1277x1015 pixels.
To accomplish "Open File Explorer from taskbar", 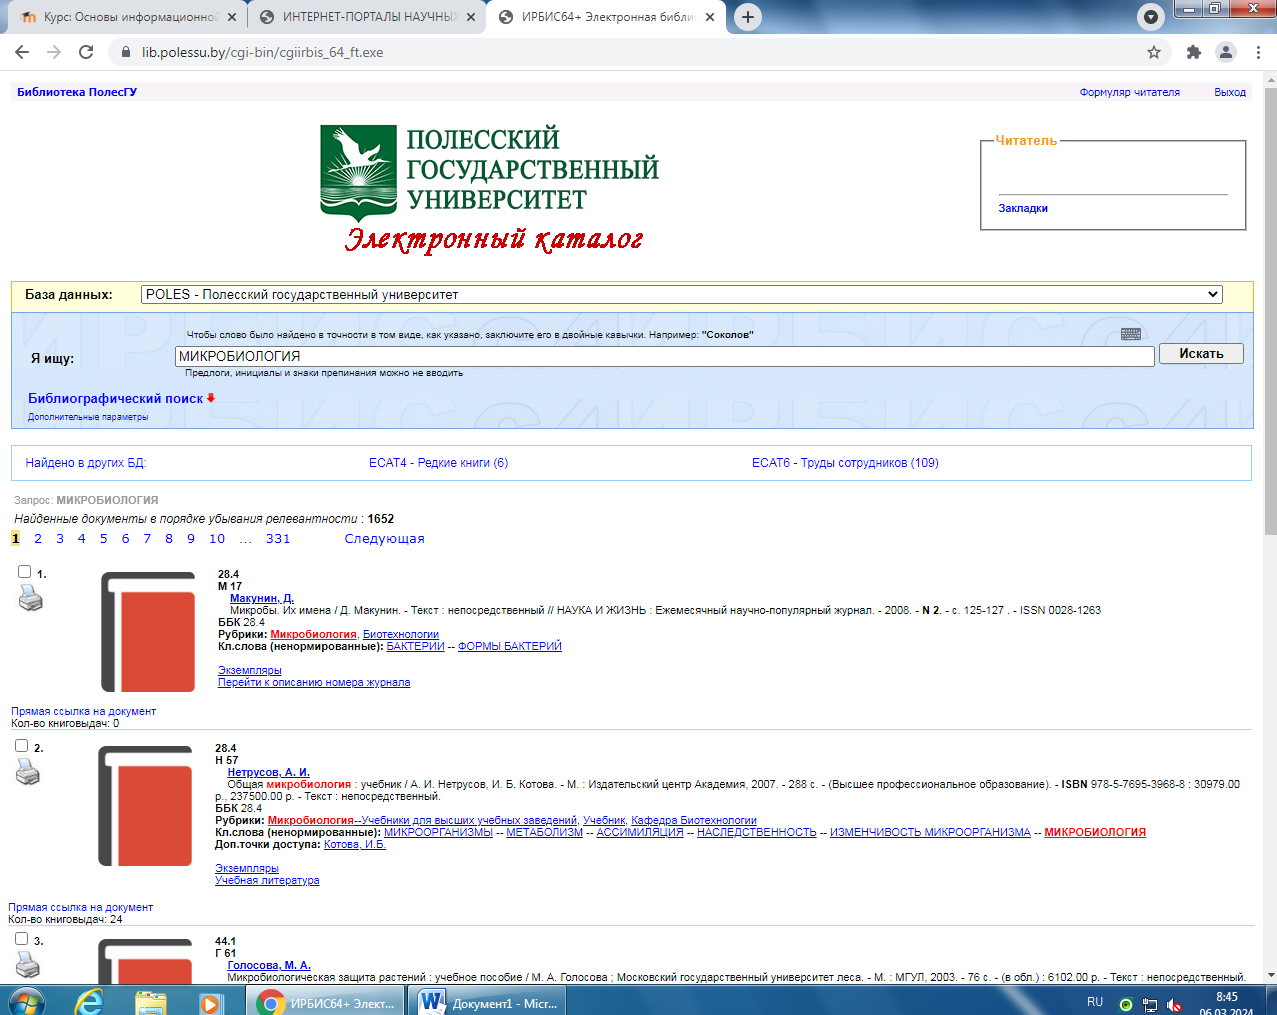I will click(x=150, y=1001).
